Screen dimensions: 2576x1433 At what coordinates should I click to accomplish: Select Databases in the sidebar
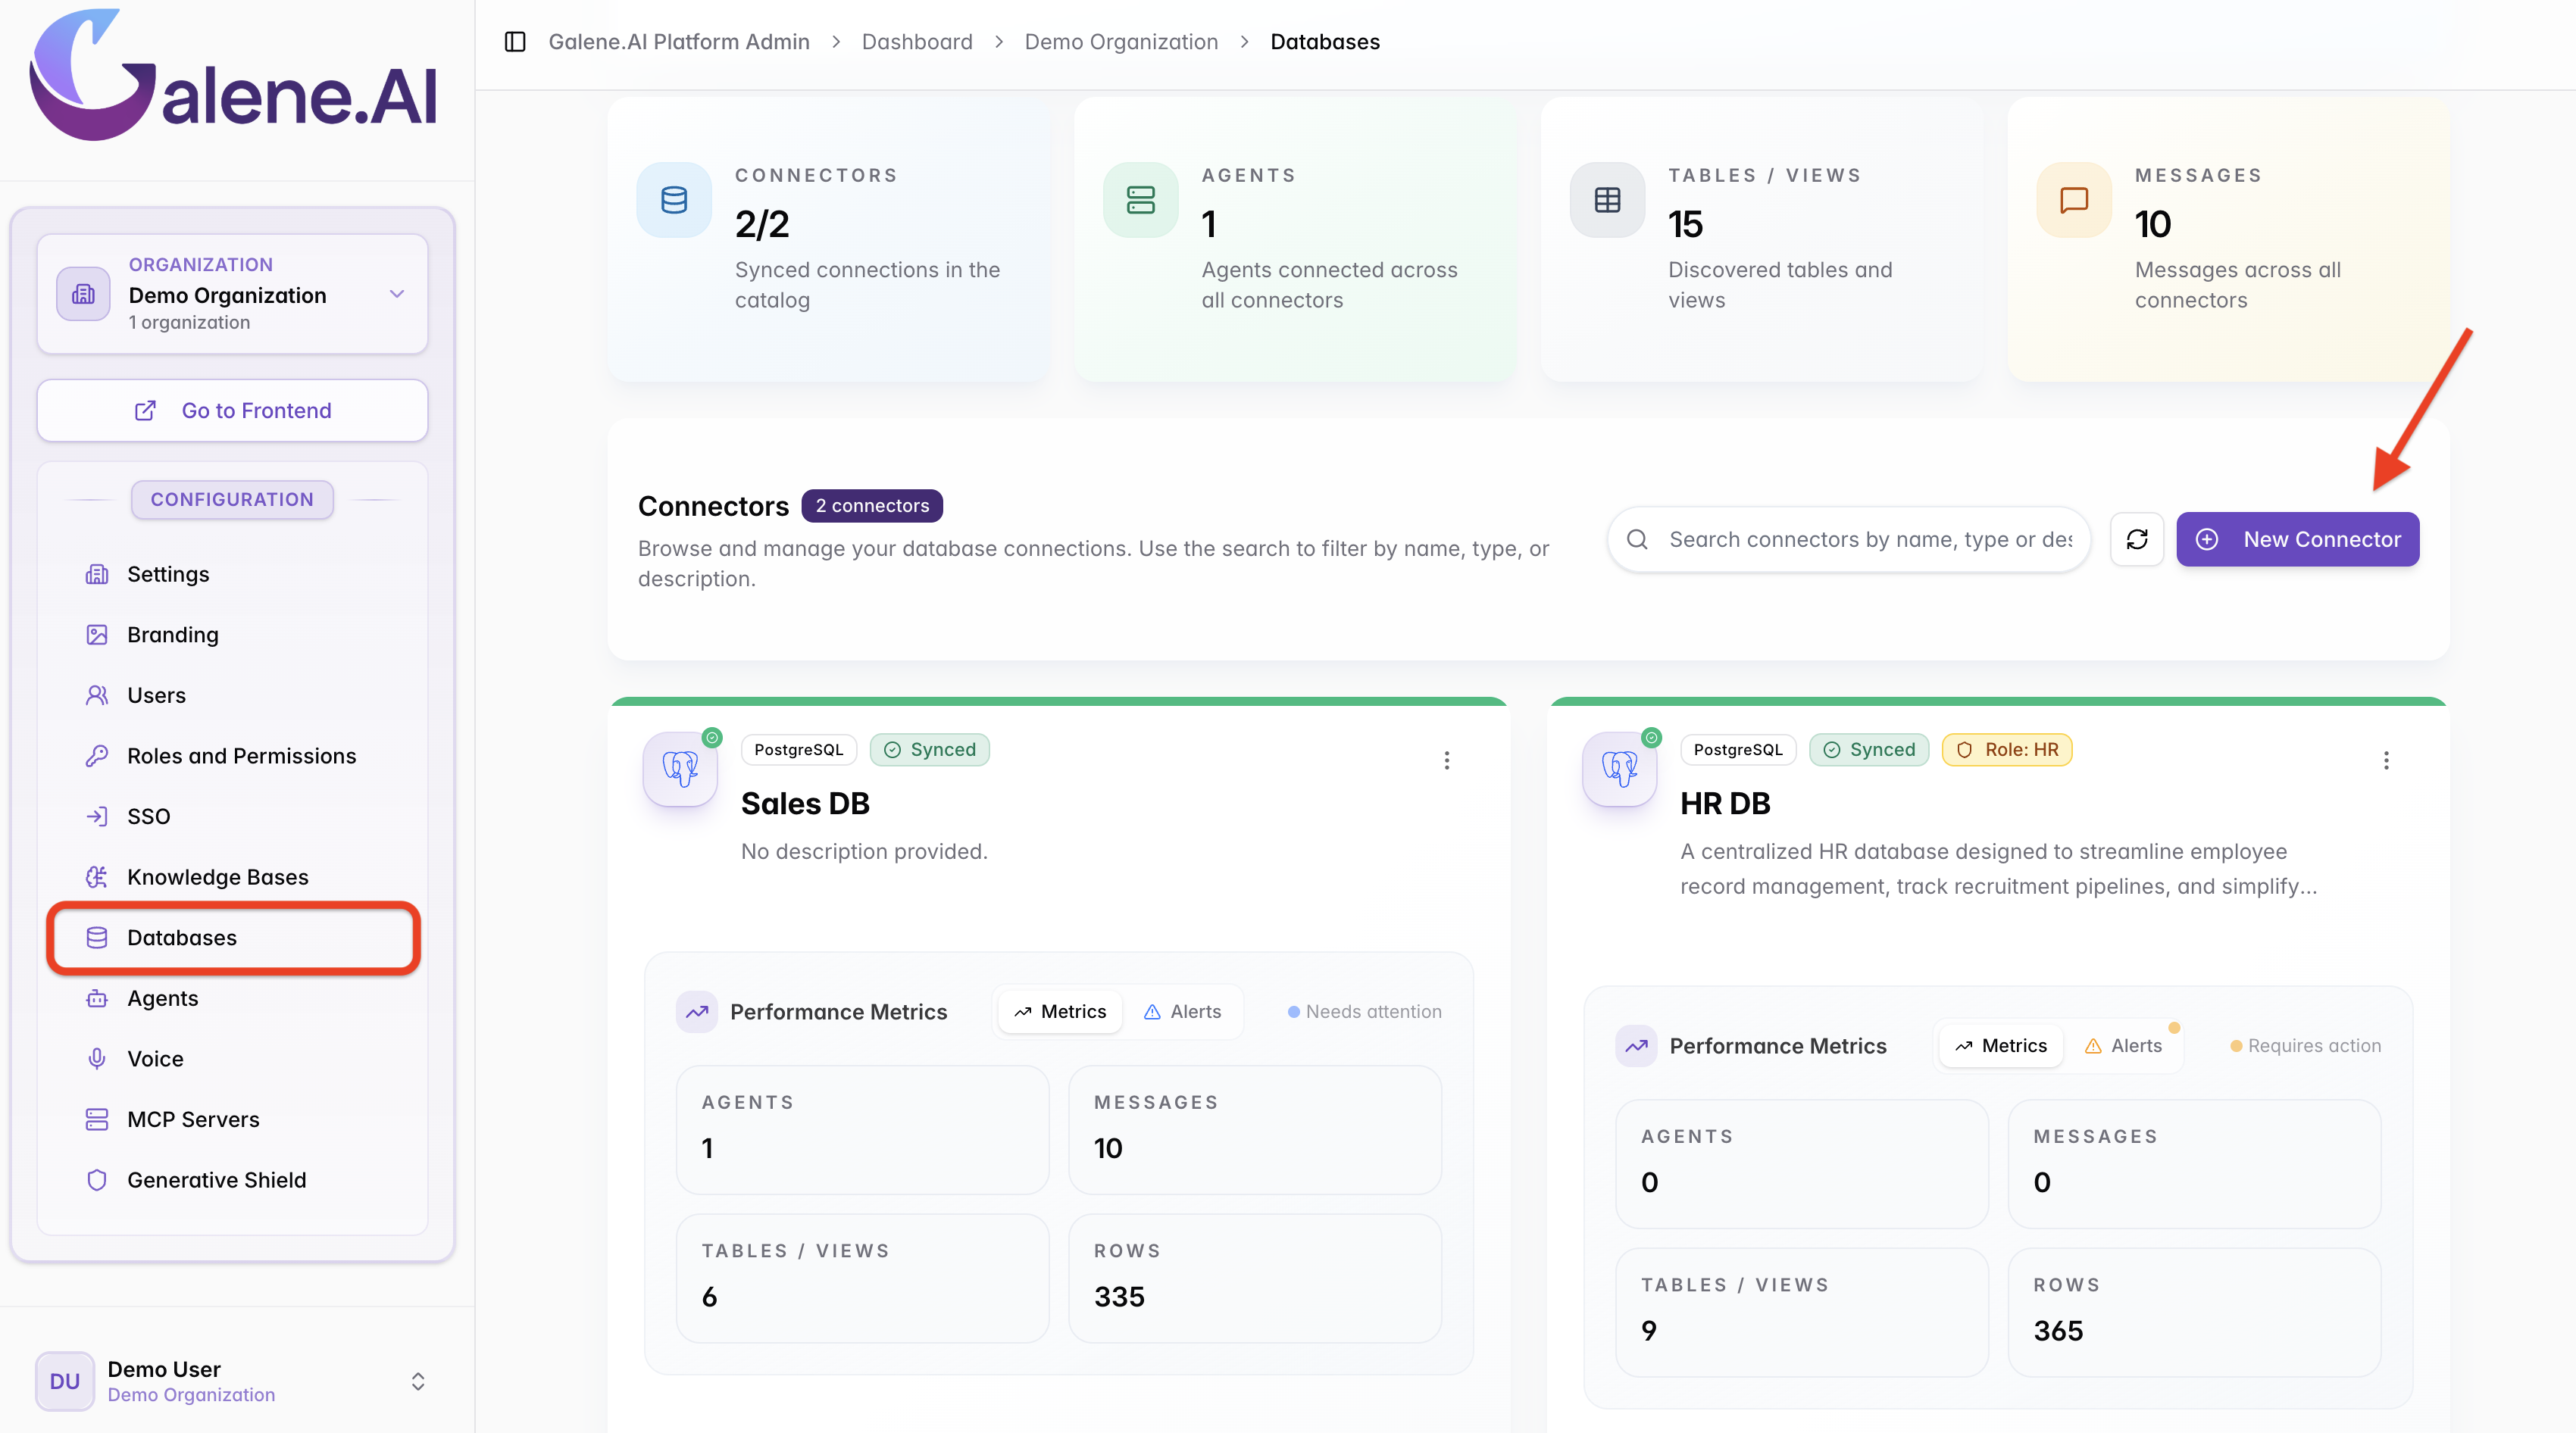coord(233,938)
